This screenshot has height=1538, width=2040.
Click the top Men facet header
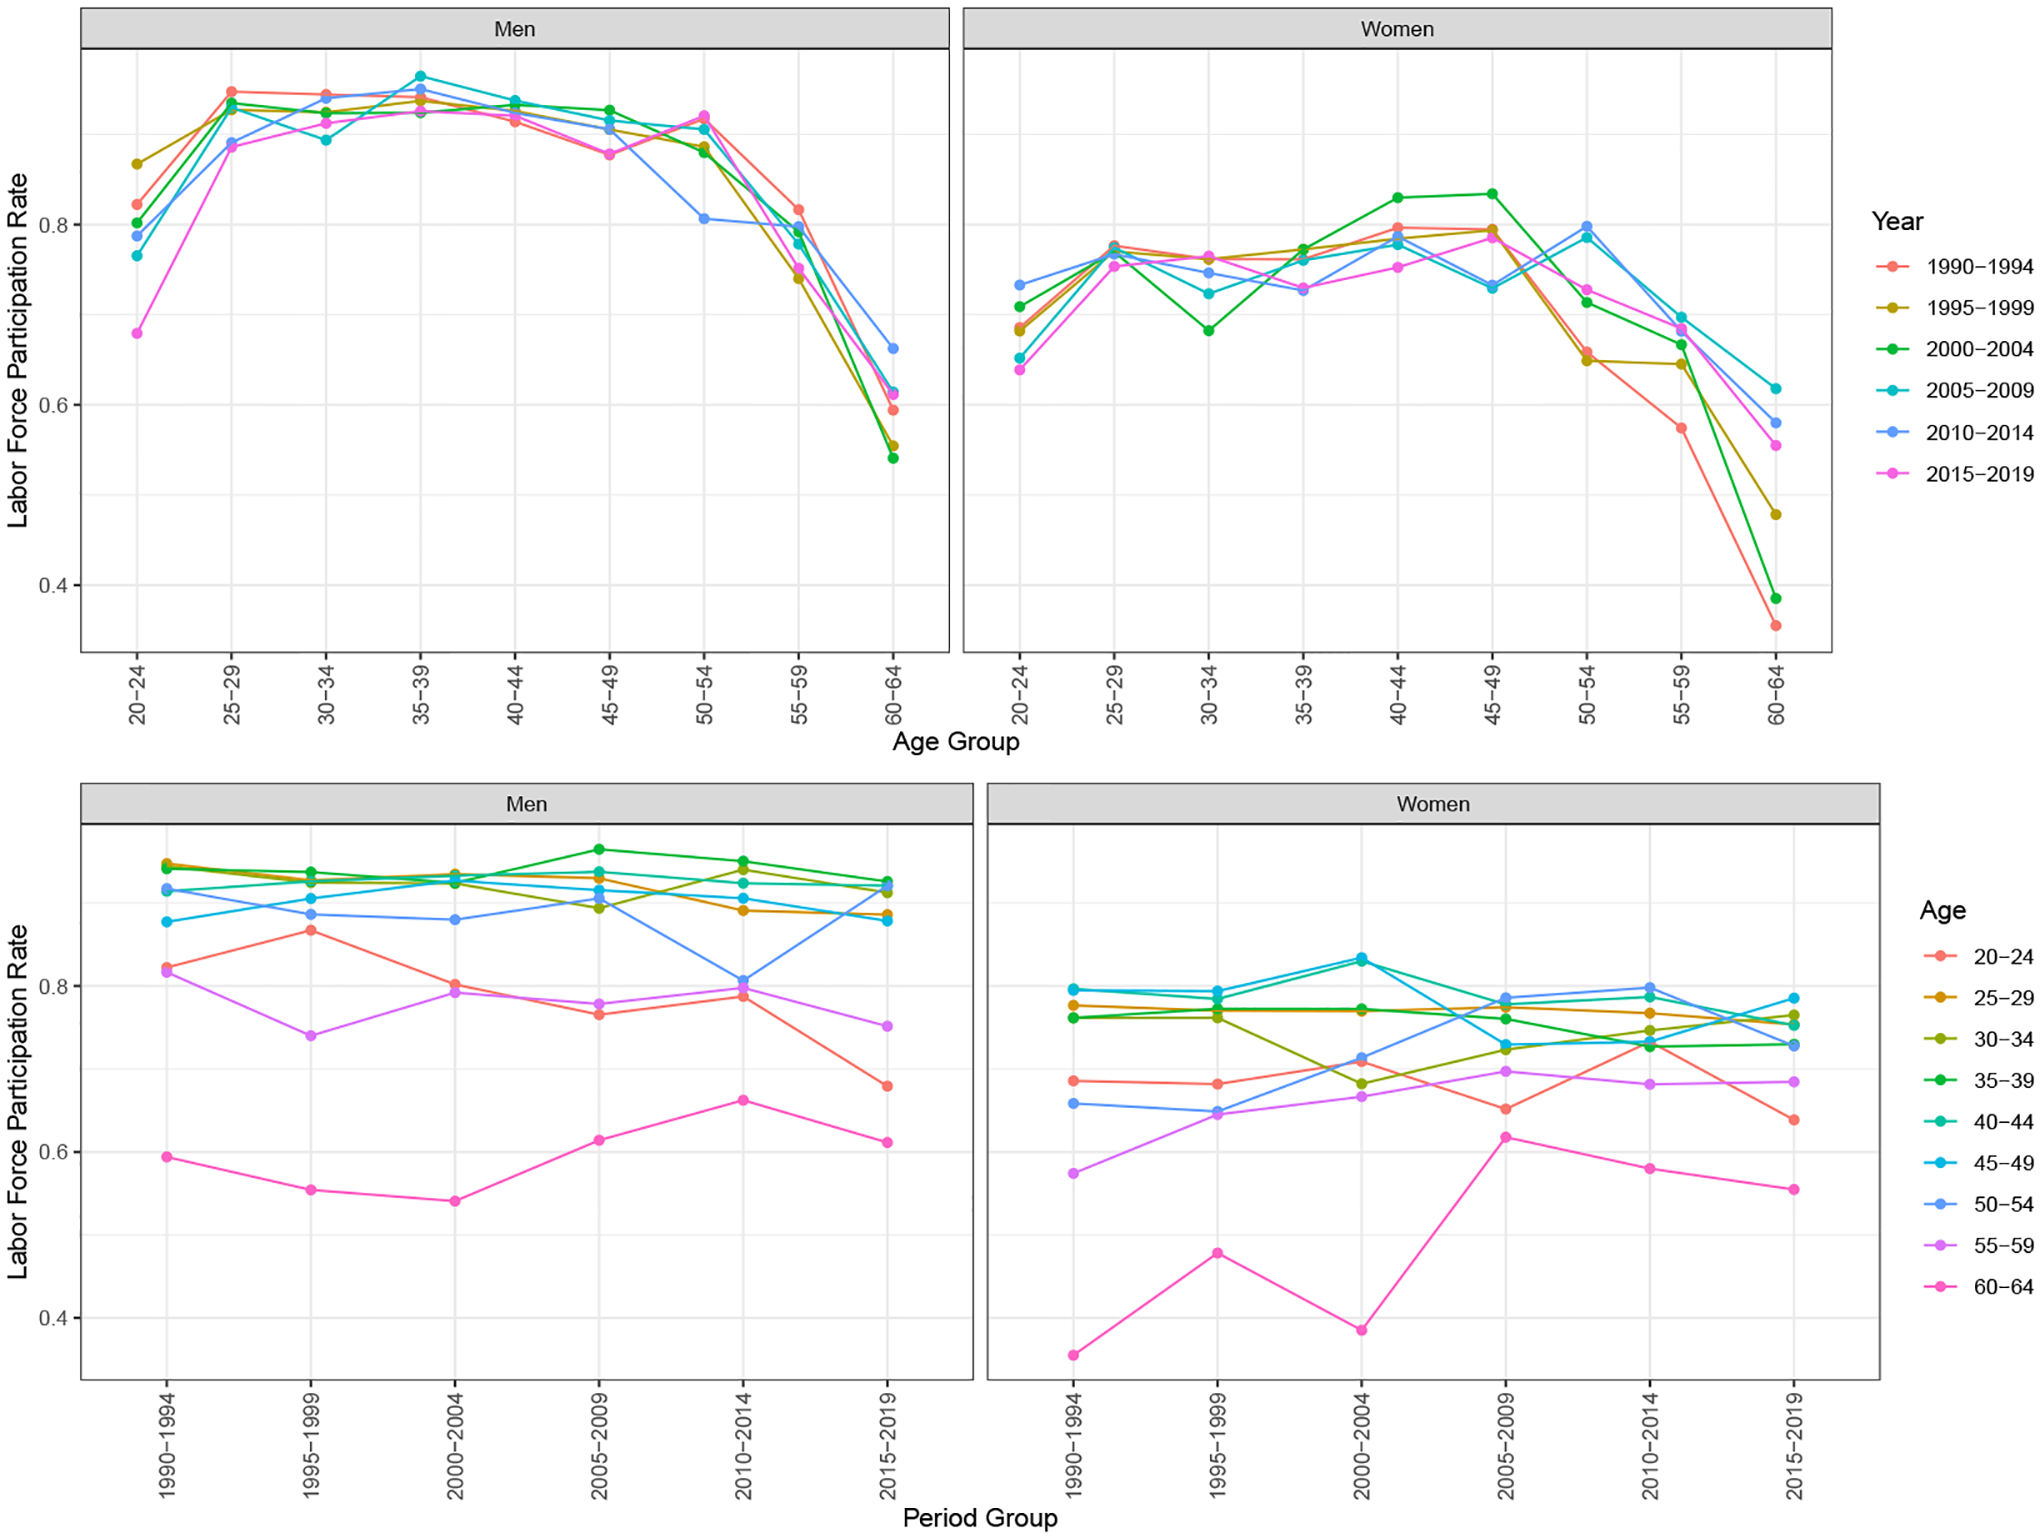514,29
